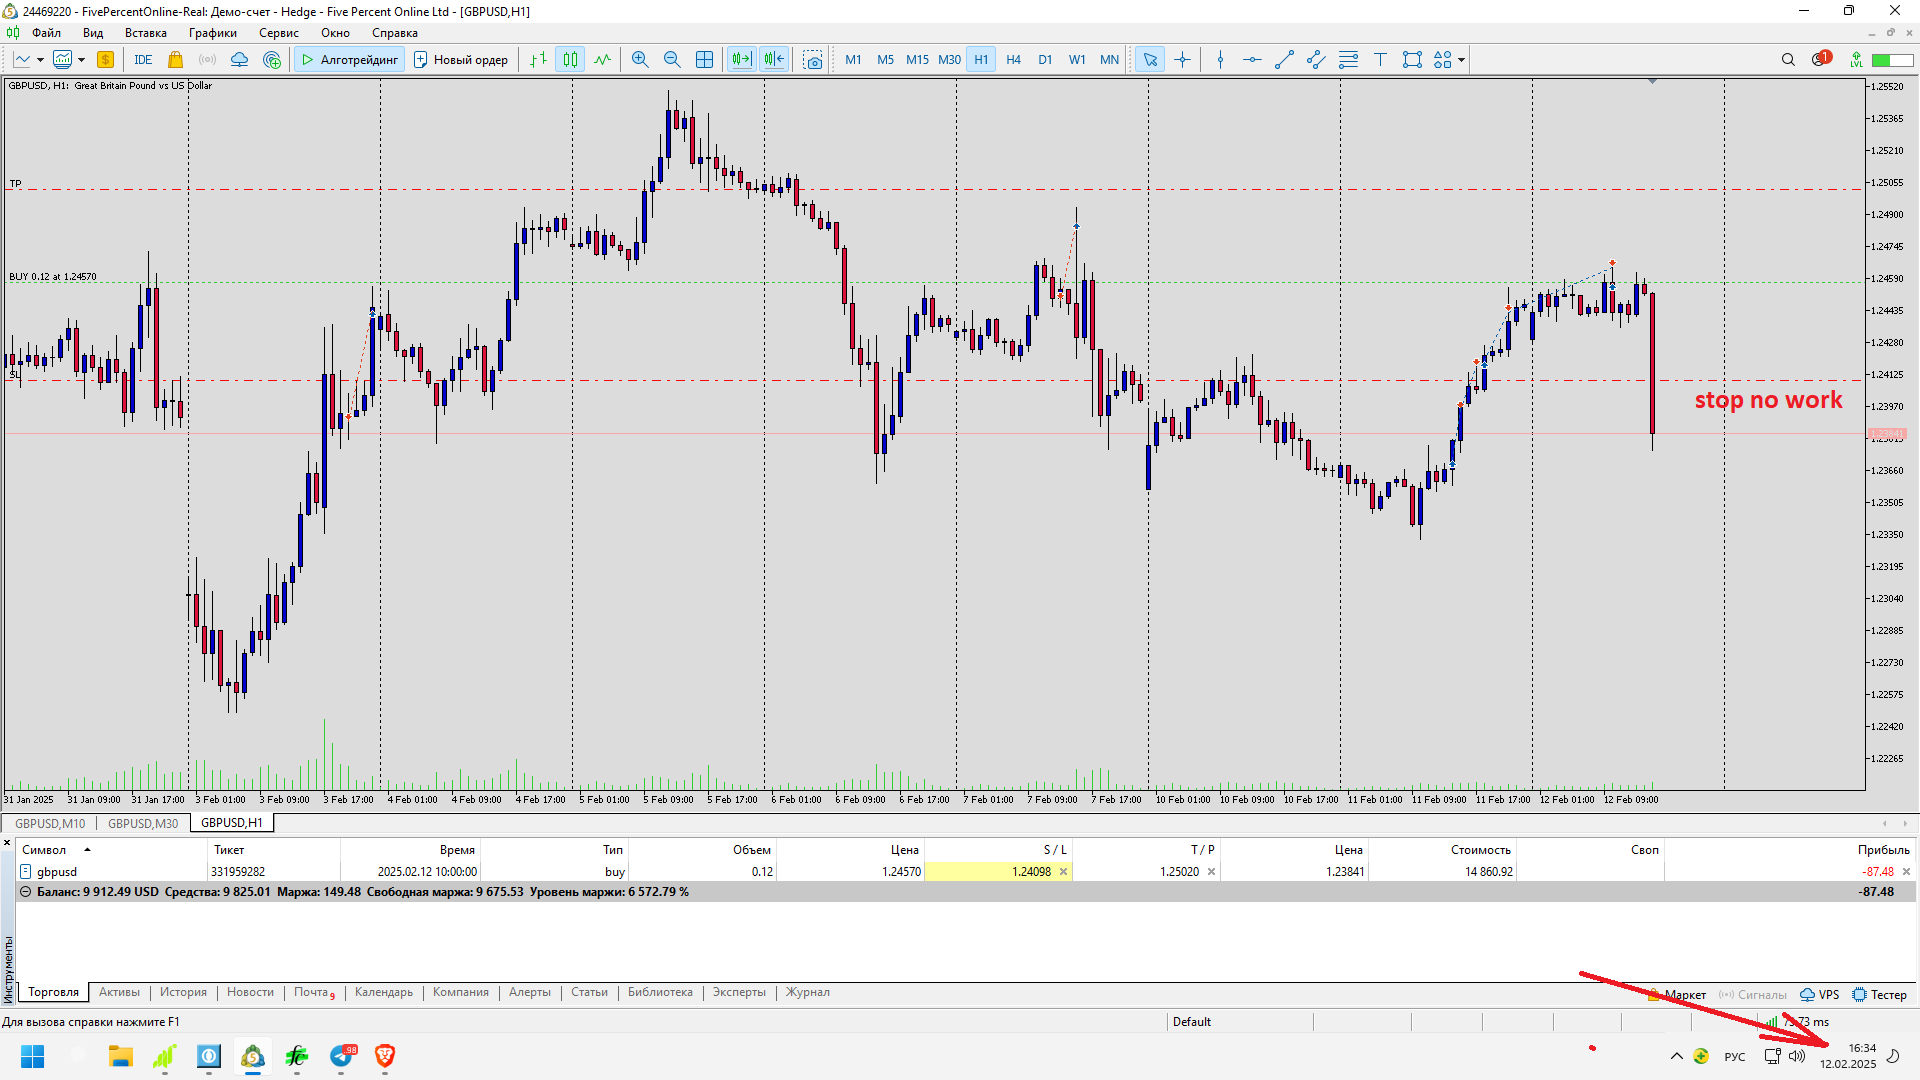Select the crosshair tool

click(1182, 60)
